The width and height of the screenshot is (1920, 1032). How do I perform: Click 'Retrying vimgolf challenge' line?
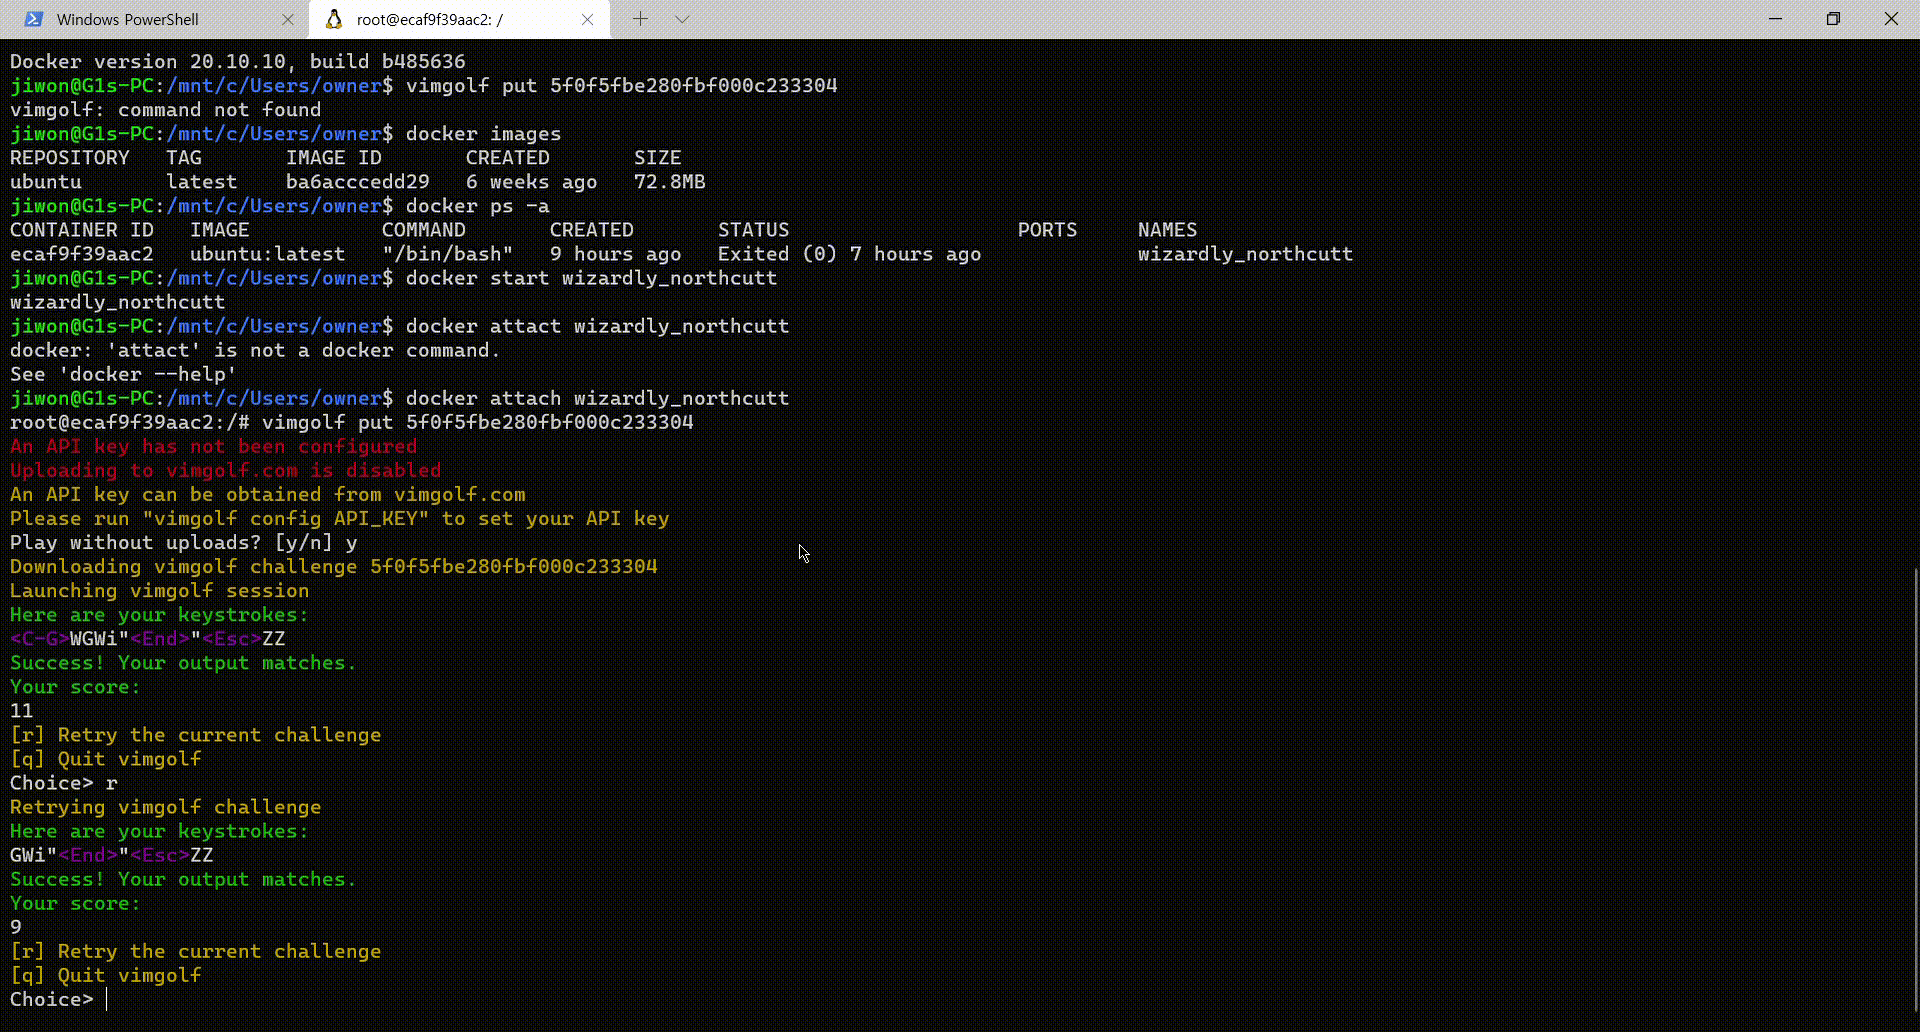pos(166,806)
